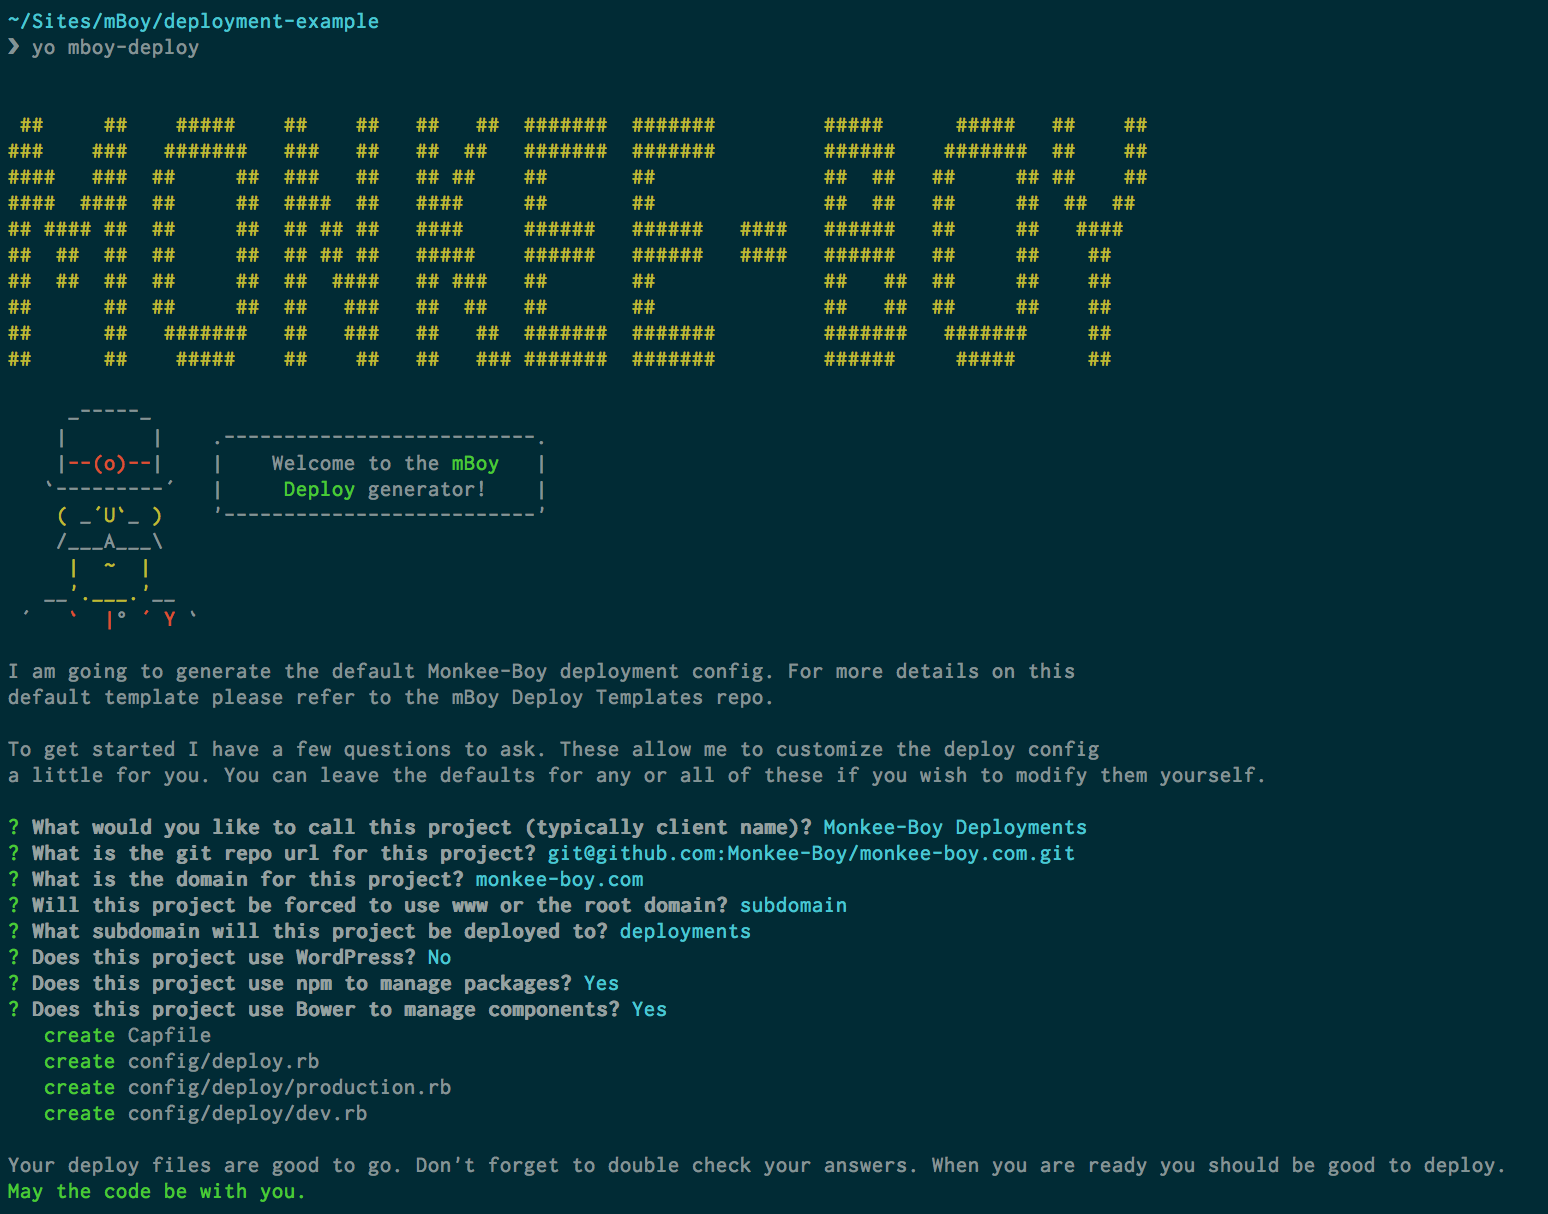The width and height of the screenshot is (1548, 1214).
Task: Click the 'yo mboy-deploy' command text
Action: (x=115, y=47)
